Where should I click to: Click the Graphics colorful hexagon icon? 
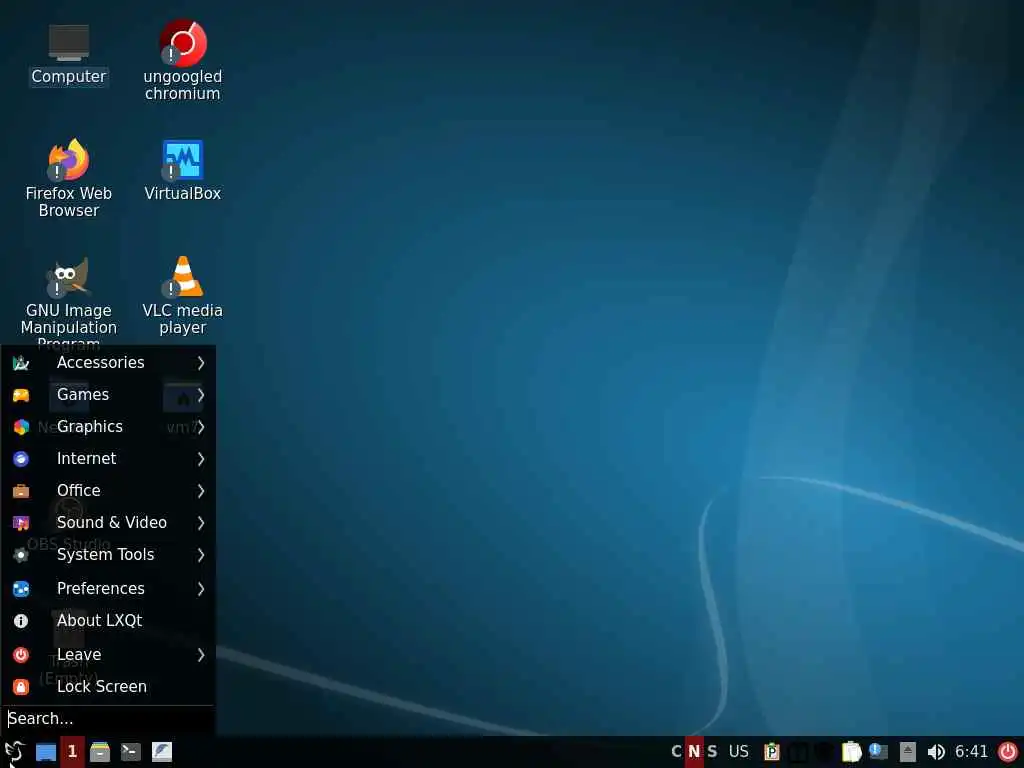(x=21, y=427)
